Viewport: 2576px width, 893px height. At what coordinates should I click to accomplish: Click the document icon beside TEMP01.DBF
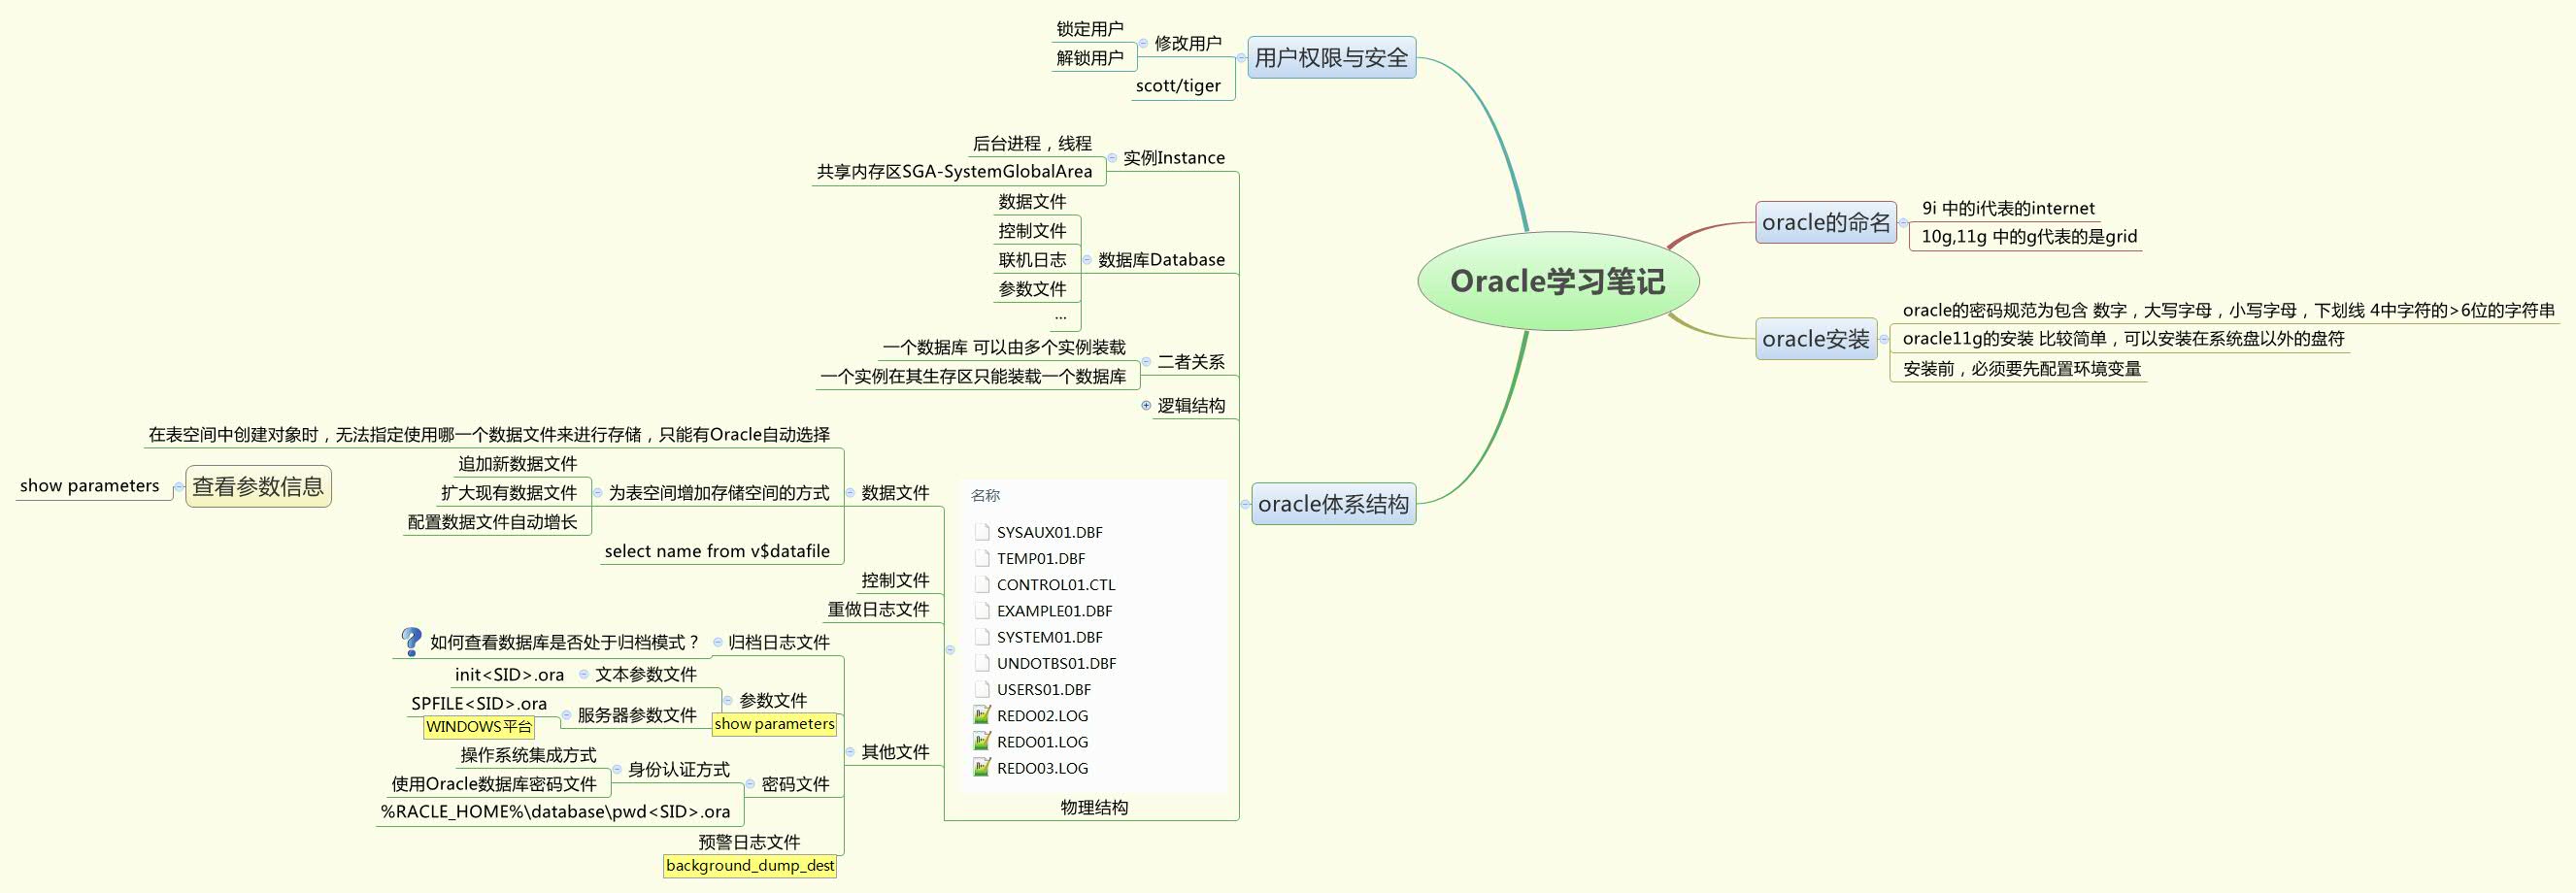coord(981,558)
